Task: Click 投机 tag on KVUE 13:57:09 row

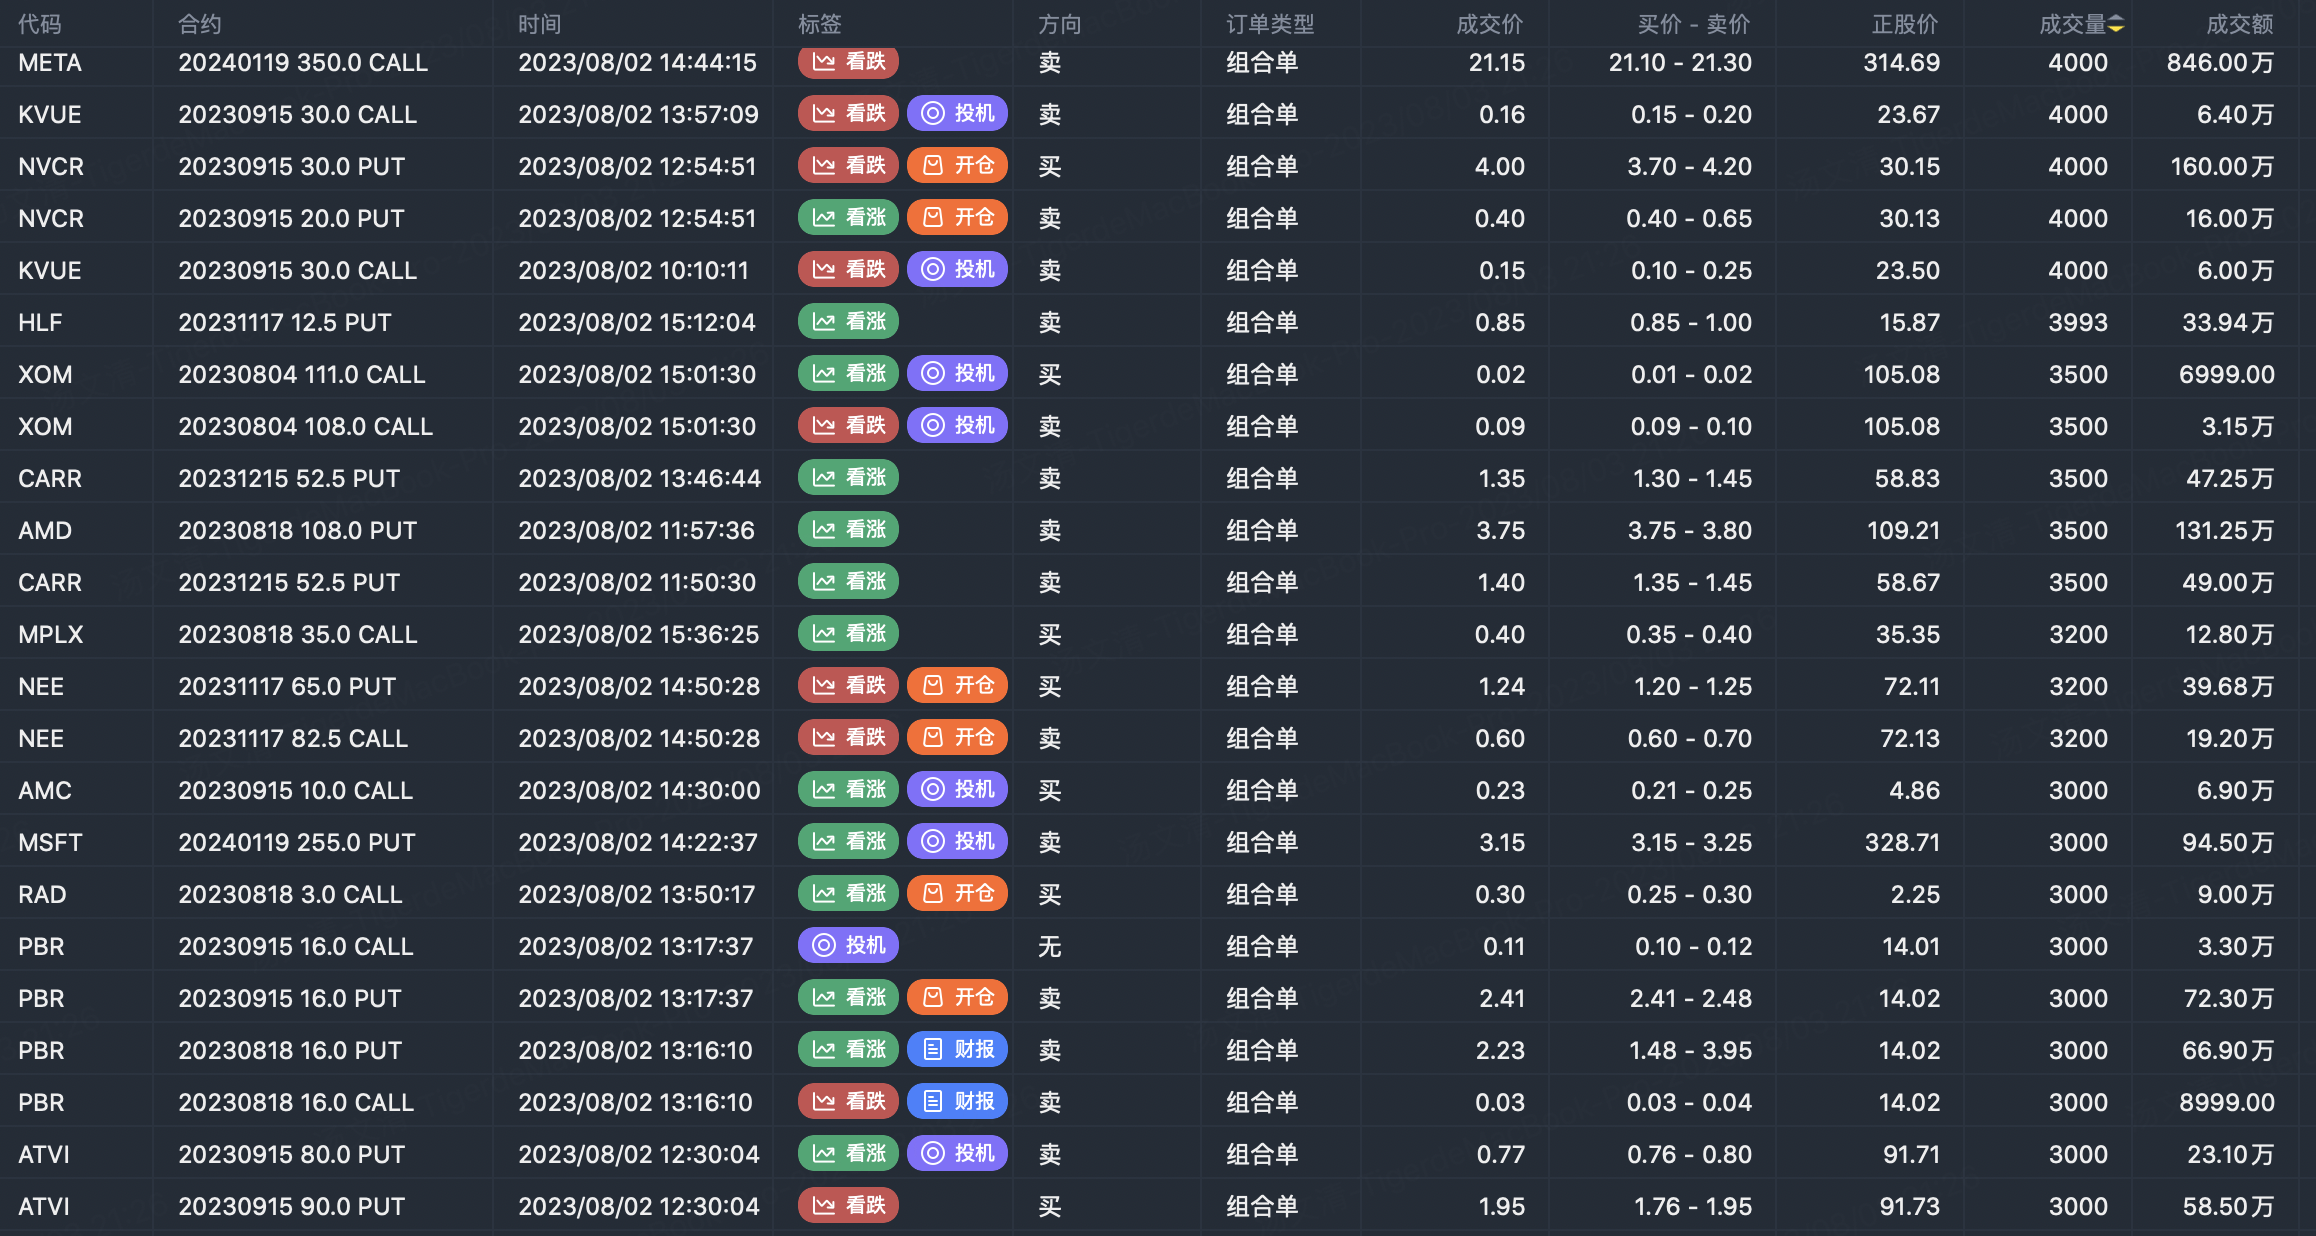Action: pos(957,113)
